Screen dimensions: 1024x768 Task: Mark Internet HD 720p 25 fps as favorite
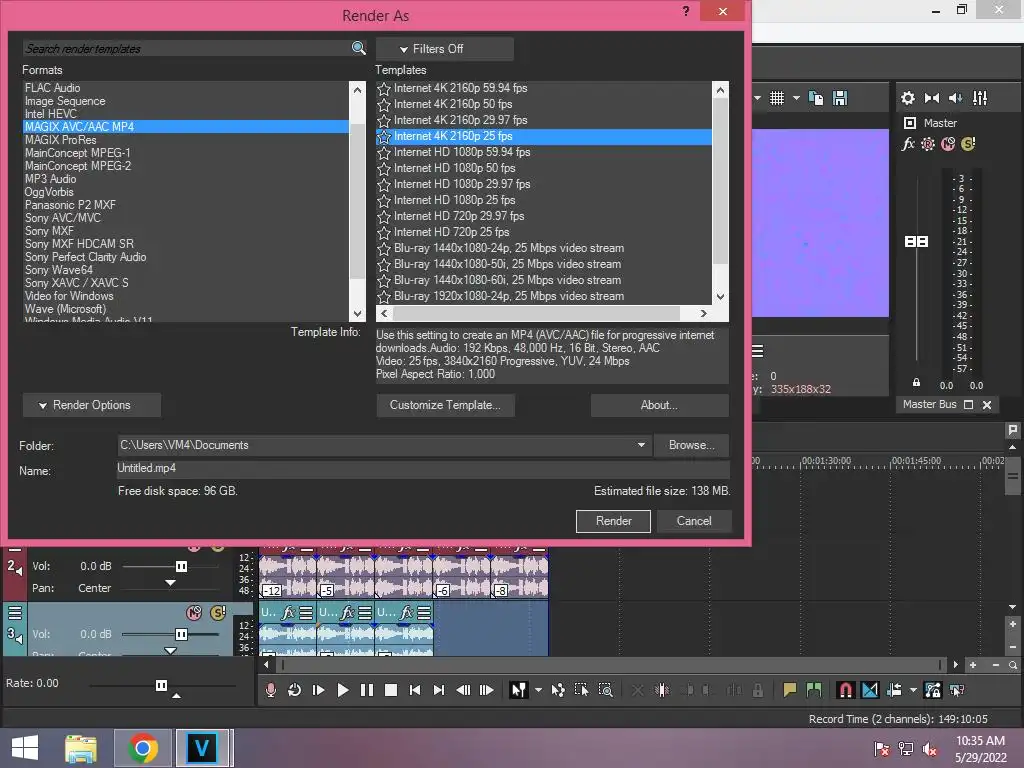384,232
